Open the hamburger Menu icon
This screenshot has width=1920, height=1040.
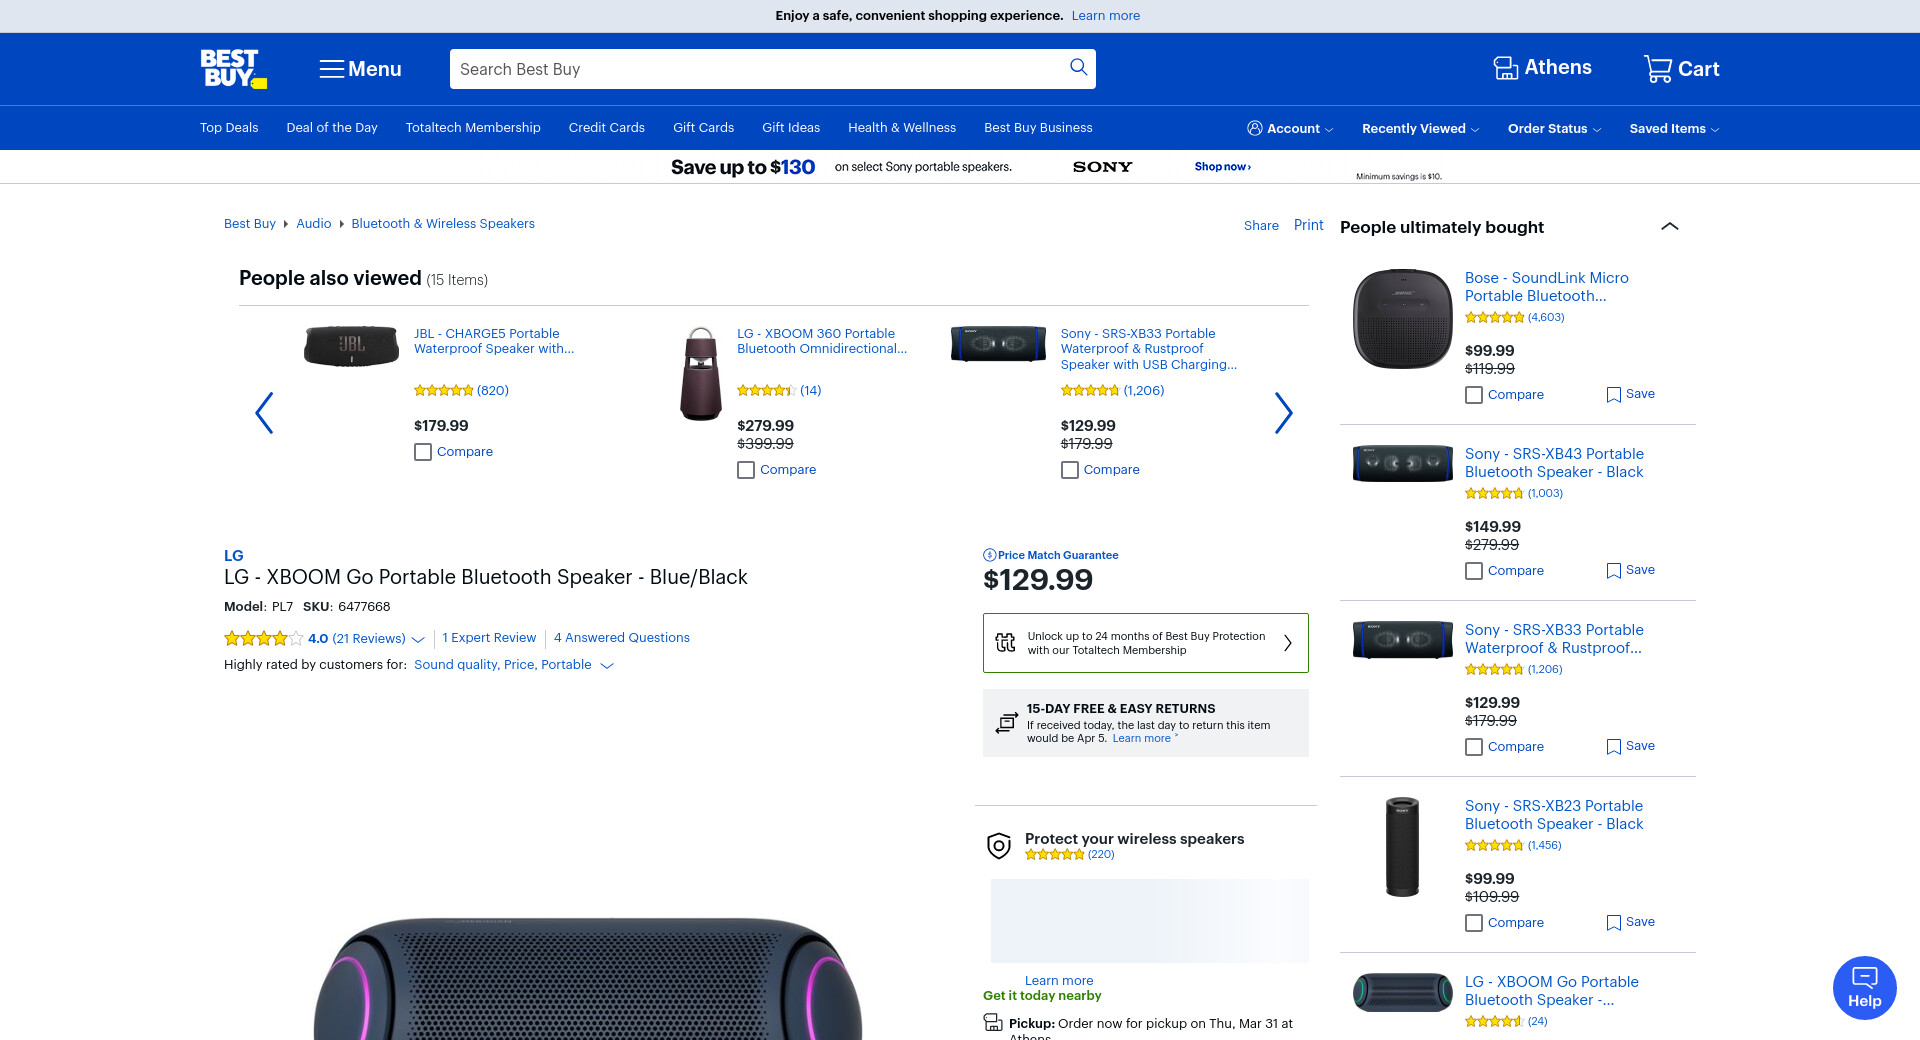[332, 69]
